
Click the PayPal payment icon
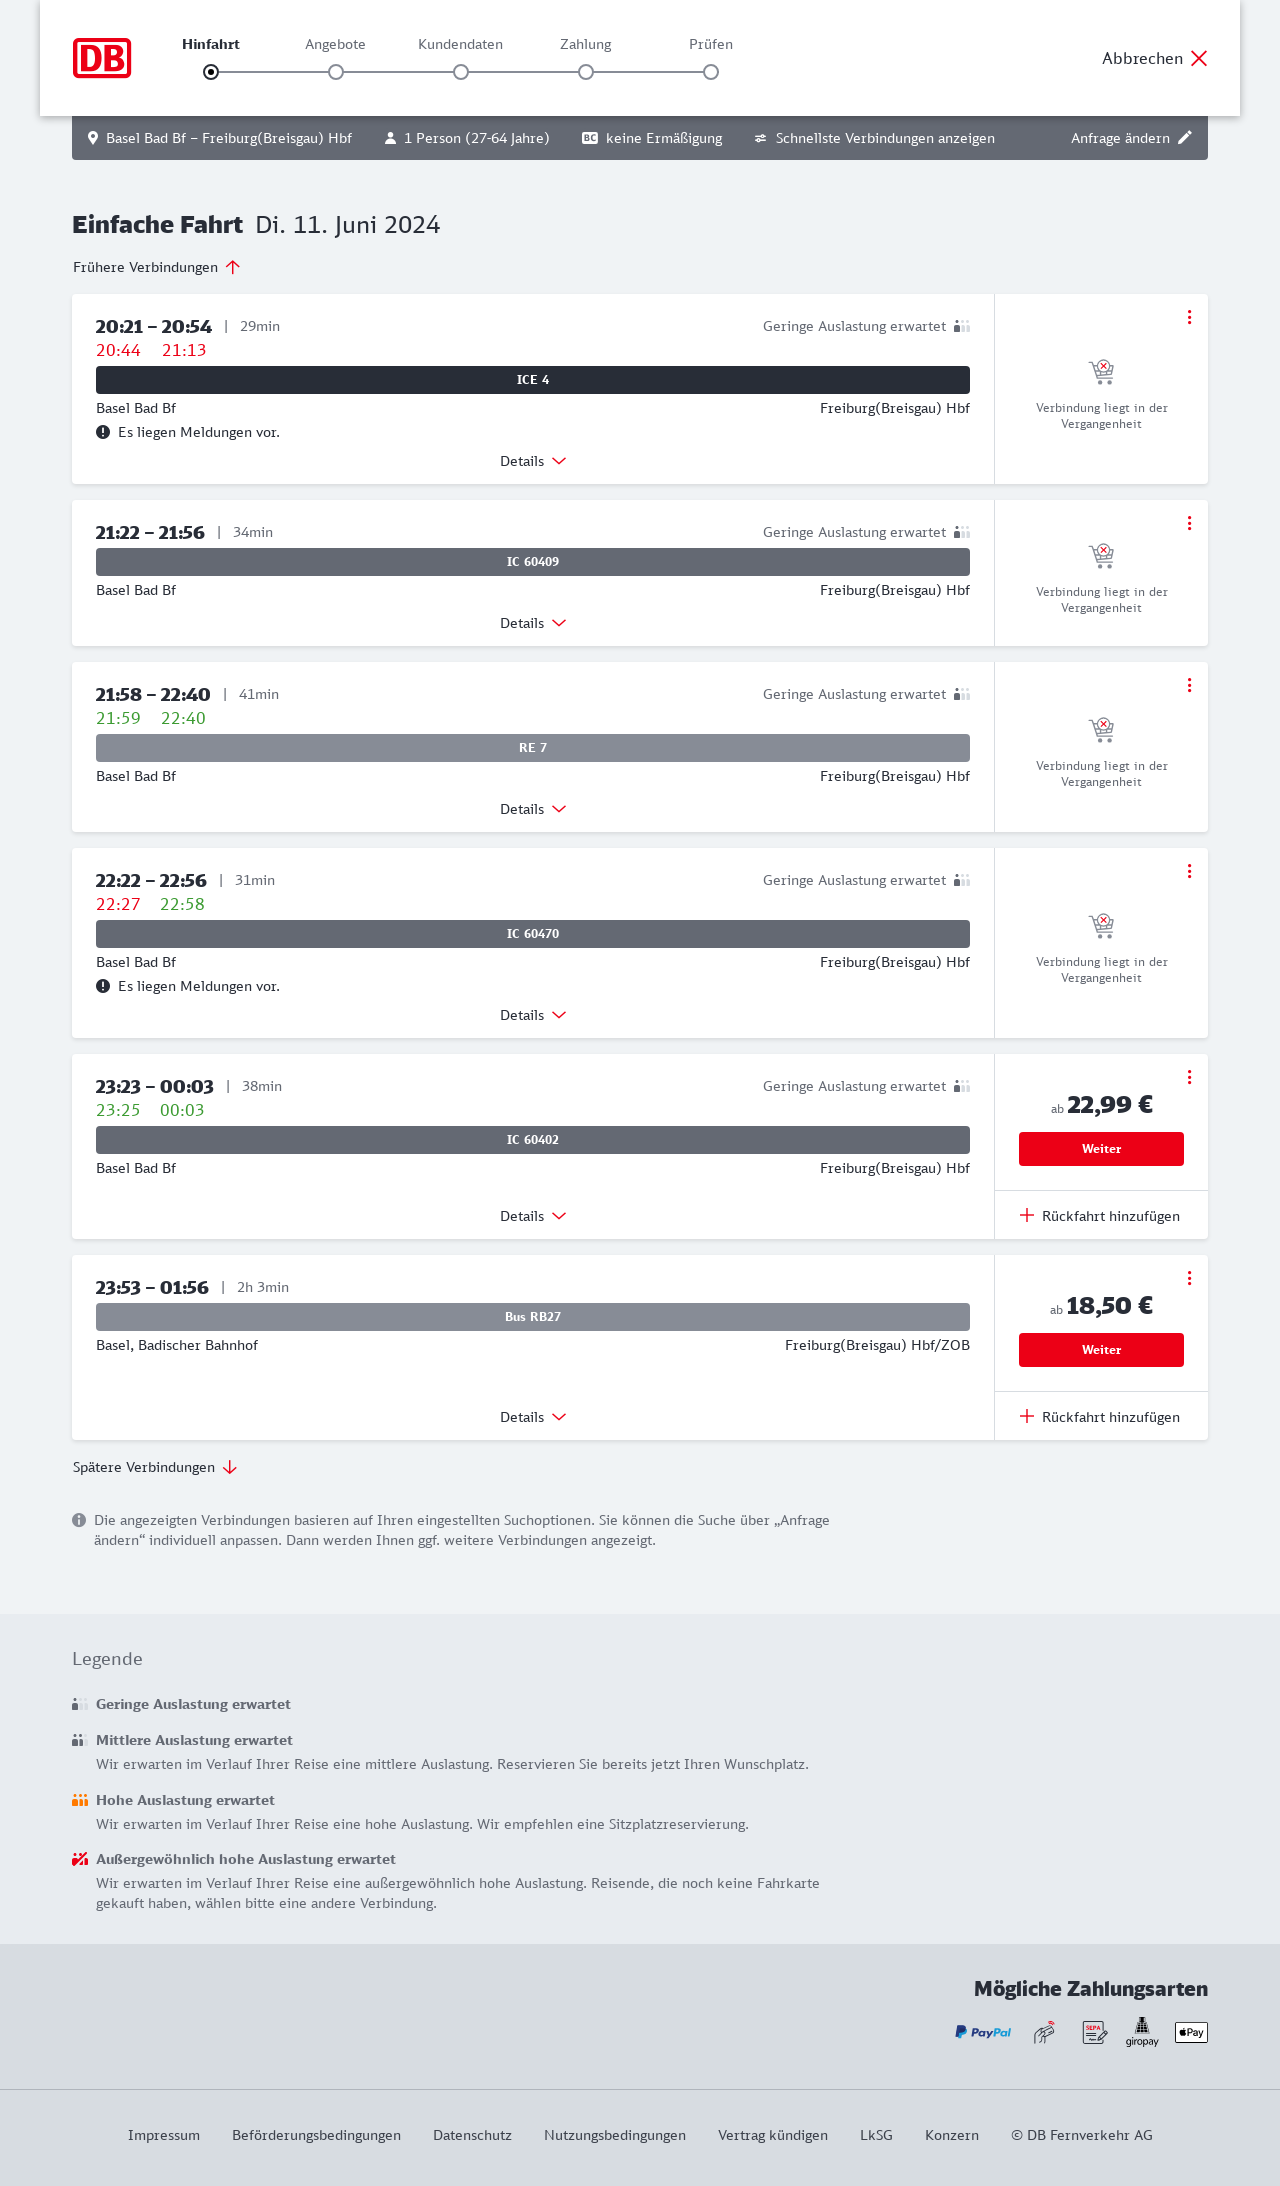coord(983,2032)
